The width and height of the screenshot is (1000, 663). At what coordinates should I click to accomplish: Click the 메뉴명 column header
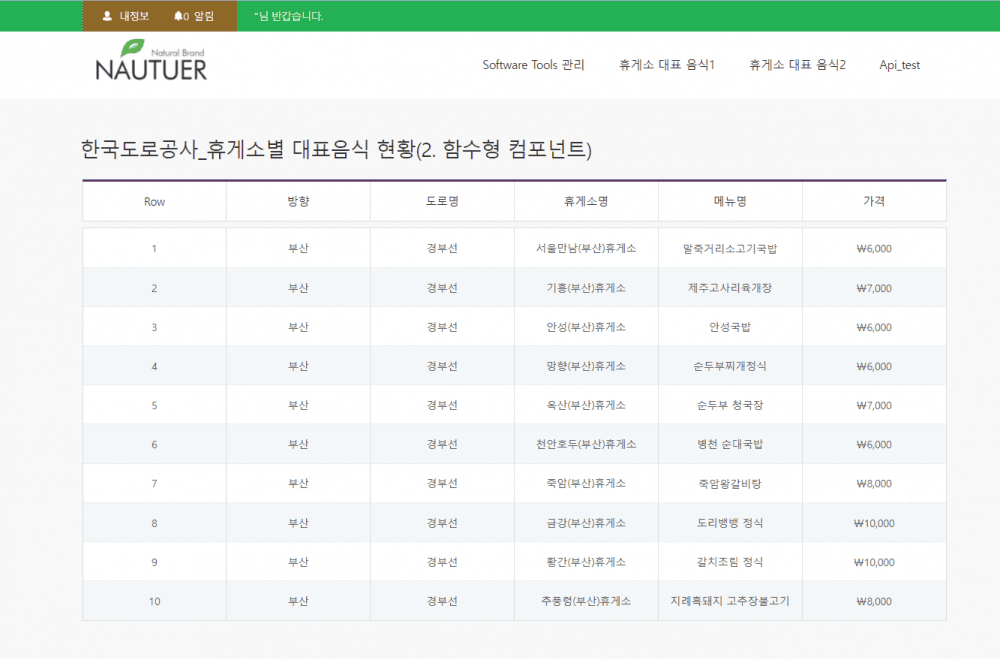tap(730, 201)
